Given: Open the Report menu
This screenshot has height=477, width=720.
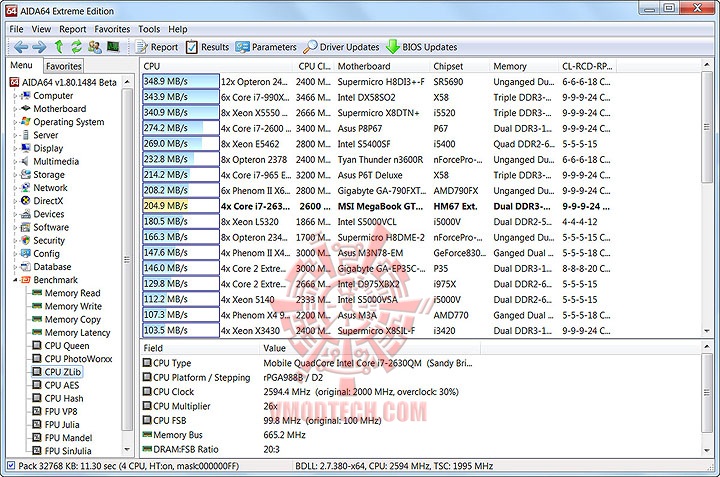Looking at the screenshot, I should tap(73, 29).
